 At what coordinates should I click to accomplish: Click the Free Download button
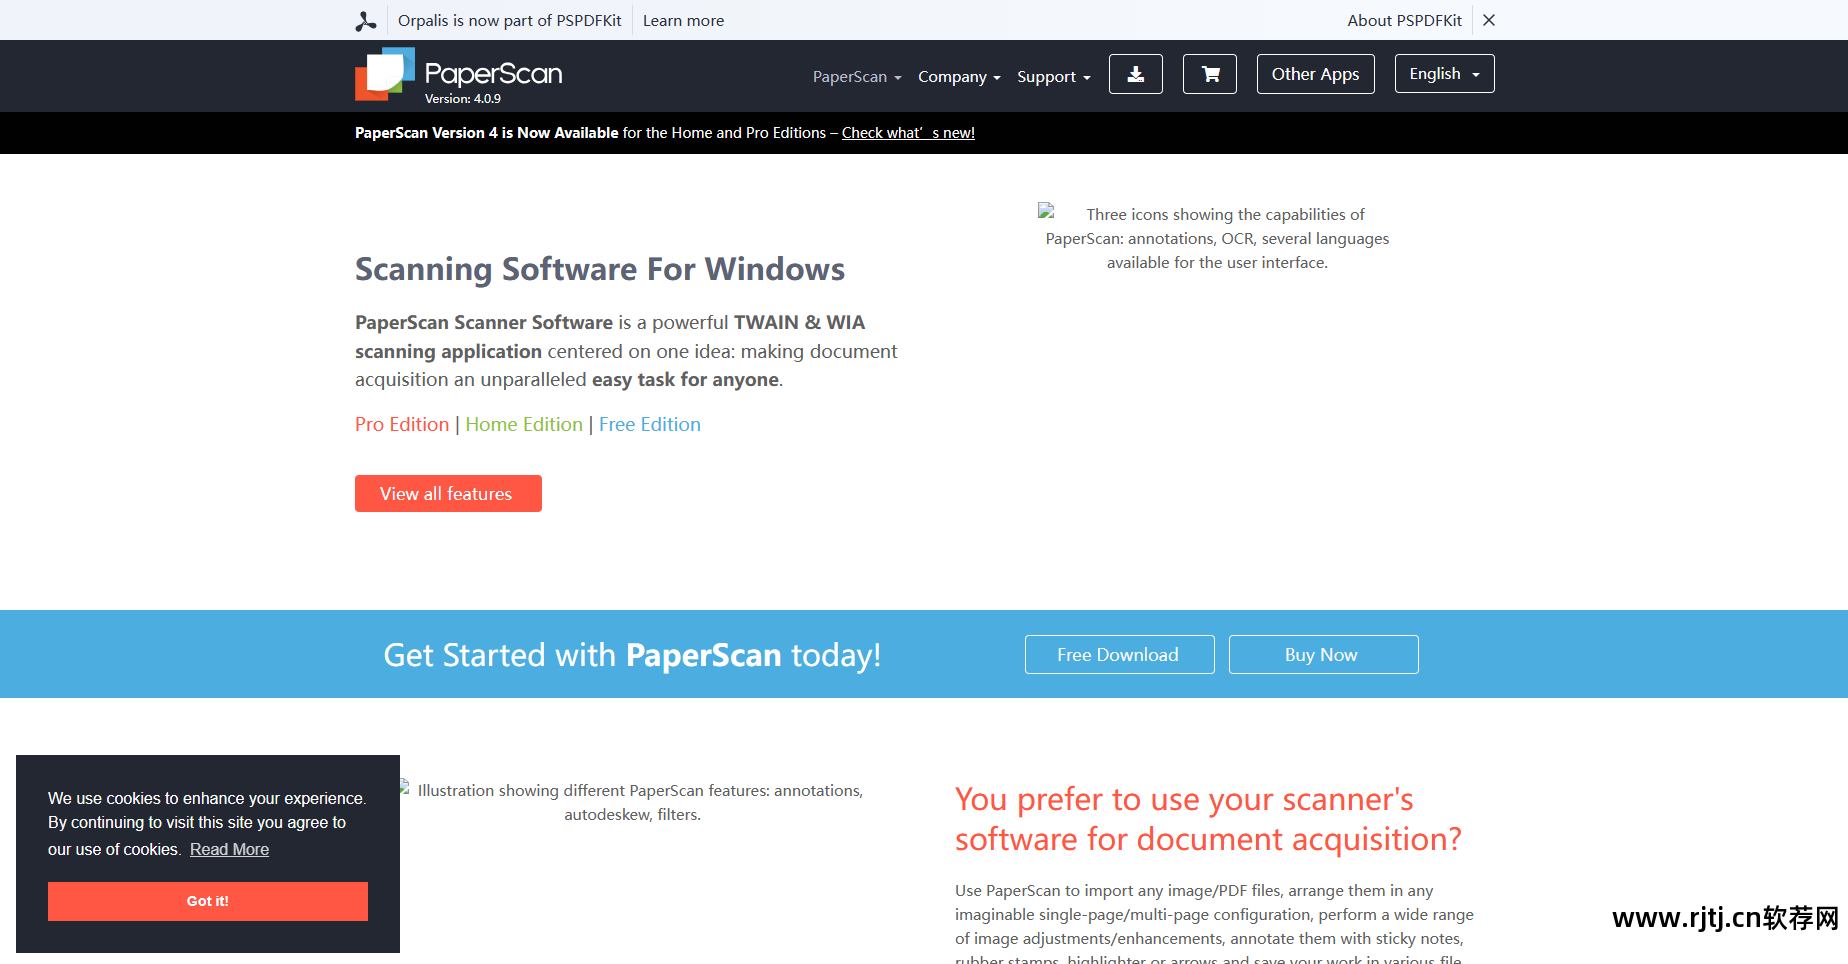point(1119,655)
